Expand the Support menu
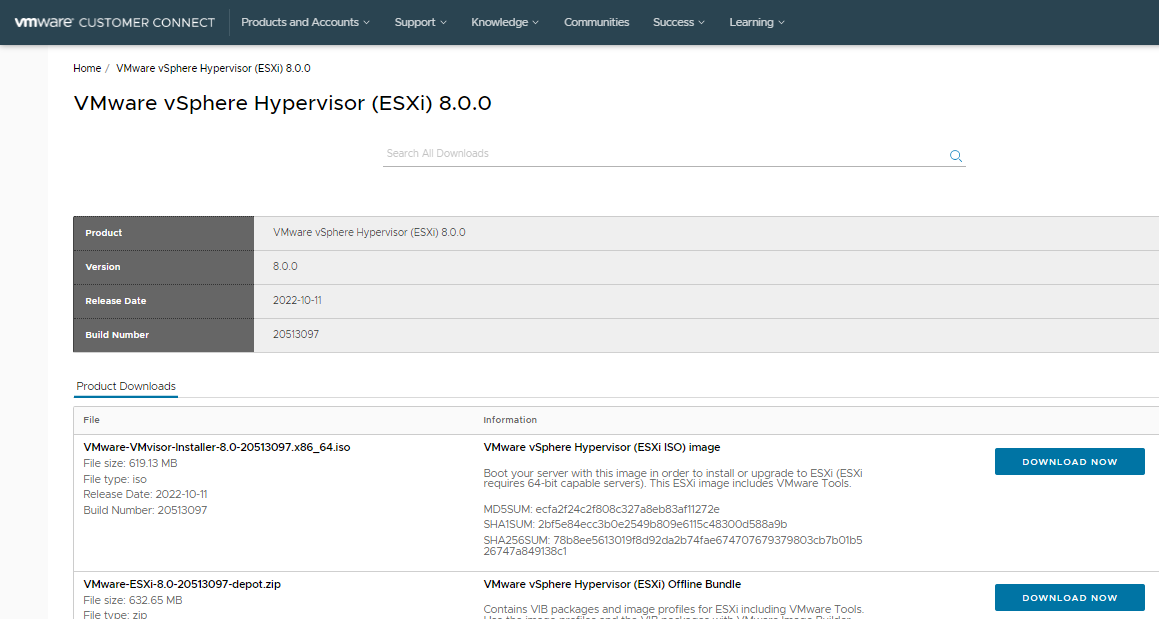The width and height of the screenshot is (1159, 619). tap(421, 22)
